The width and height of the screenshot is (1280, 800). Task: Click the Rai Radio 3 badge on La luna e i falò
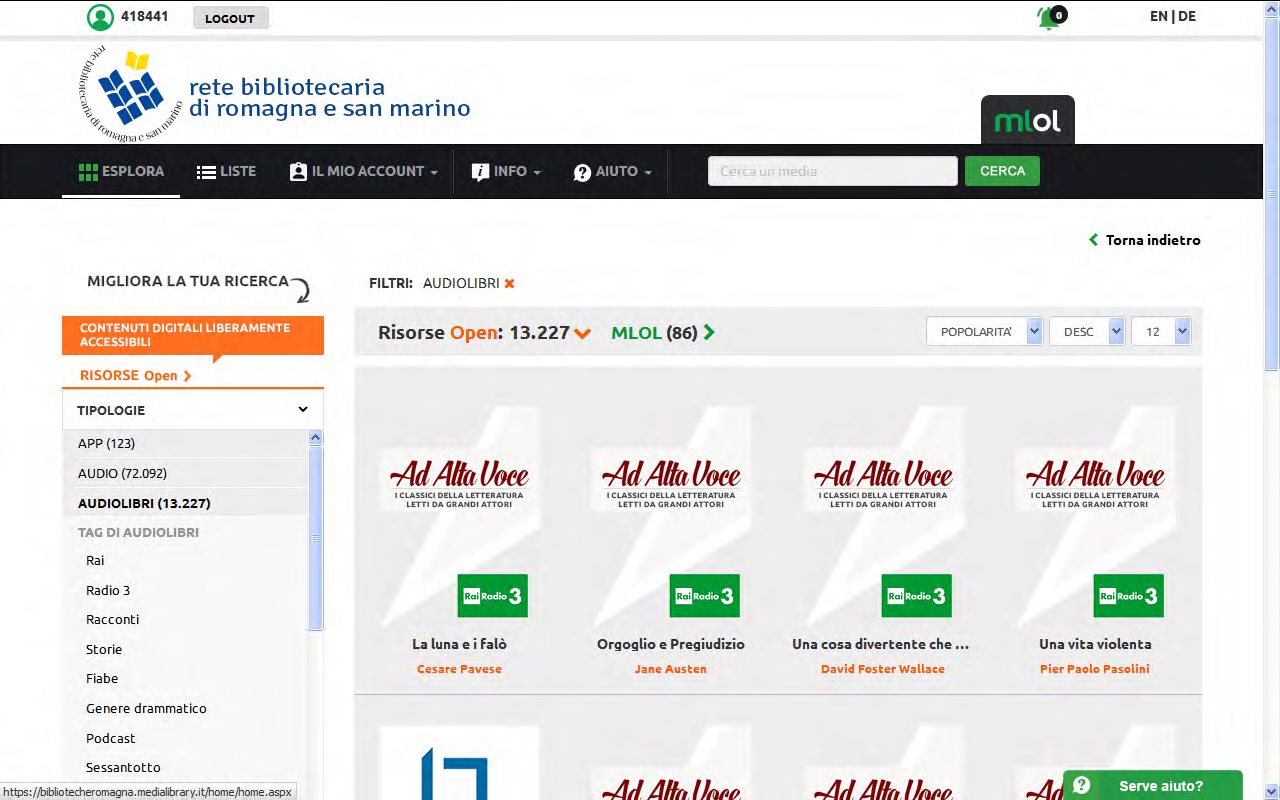coord(492,596)
